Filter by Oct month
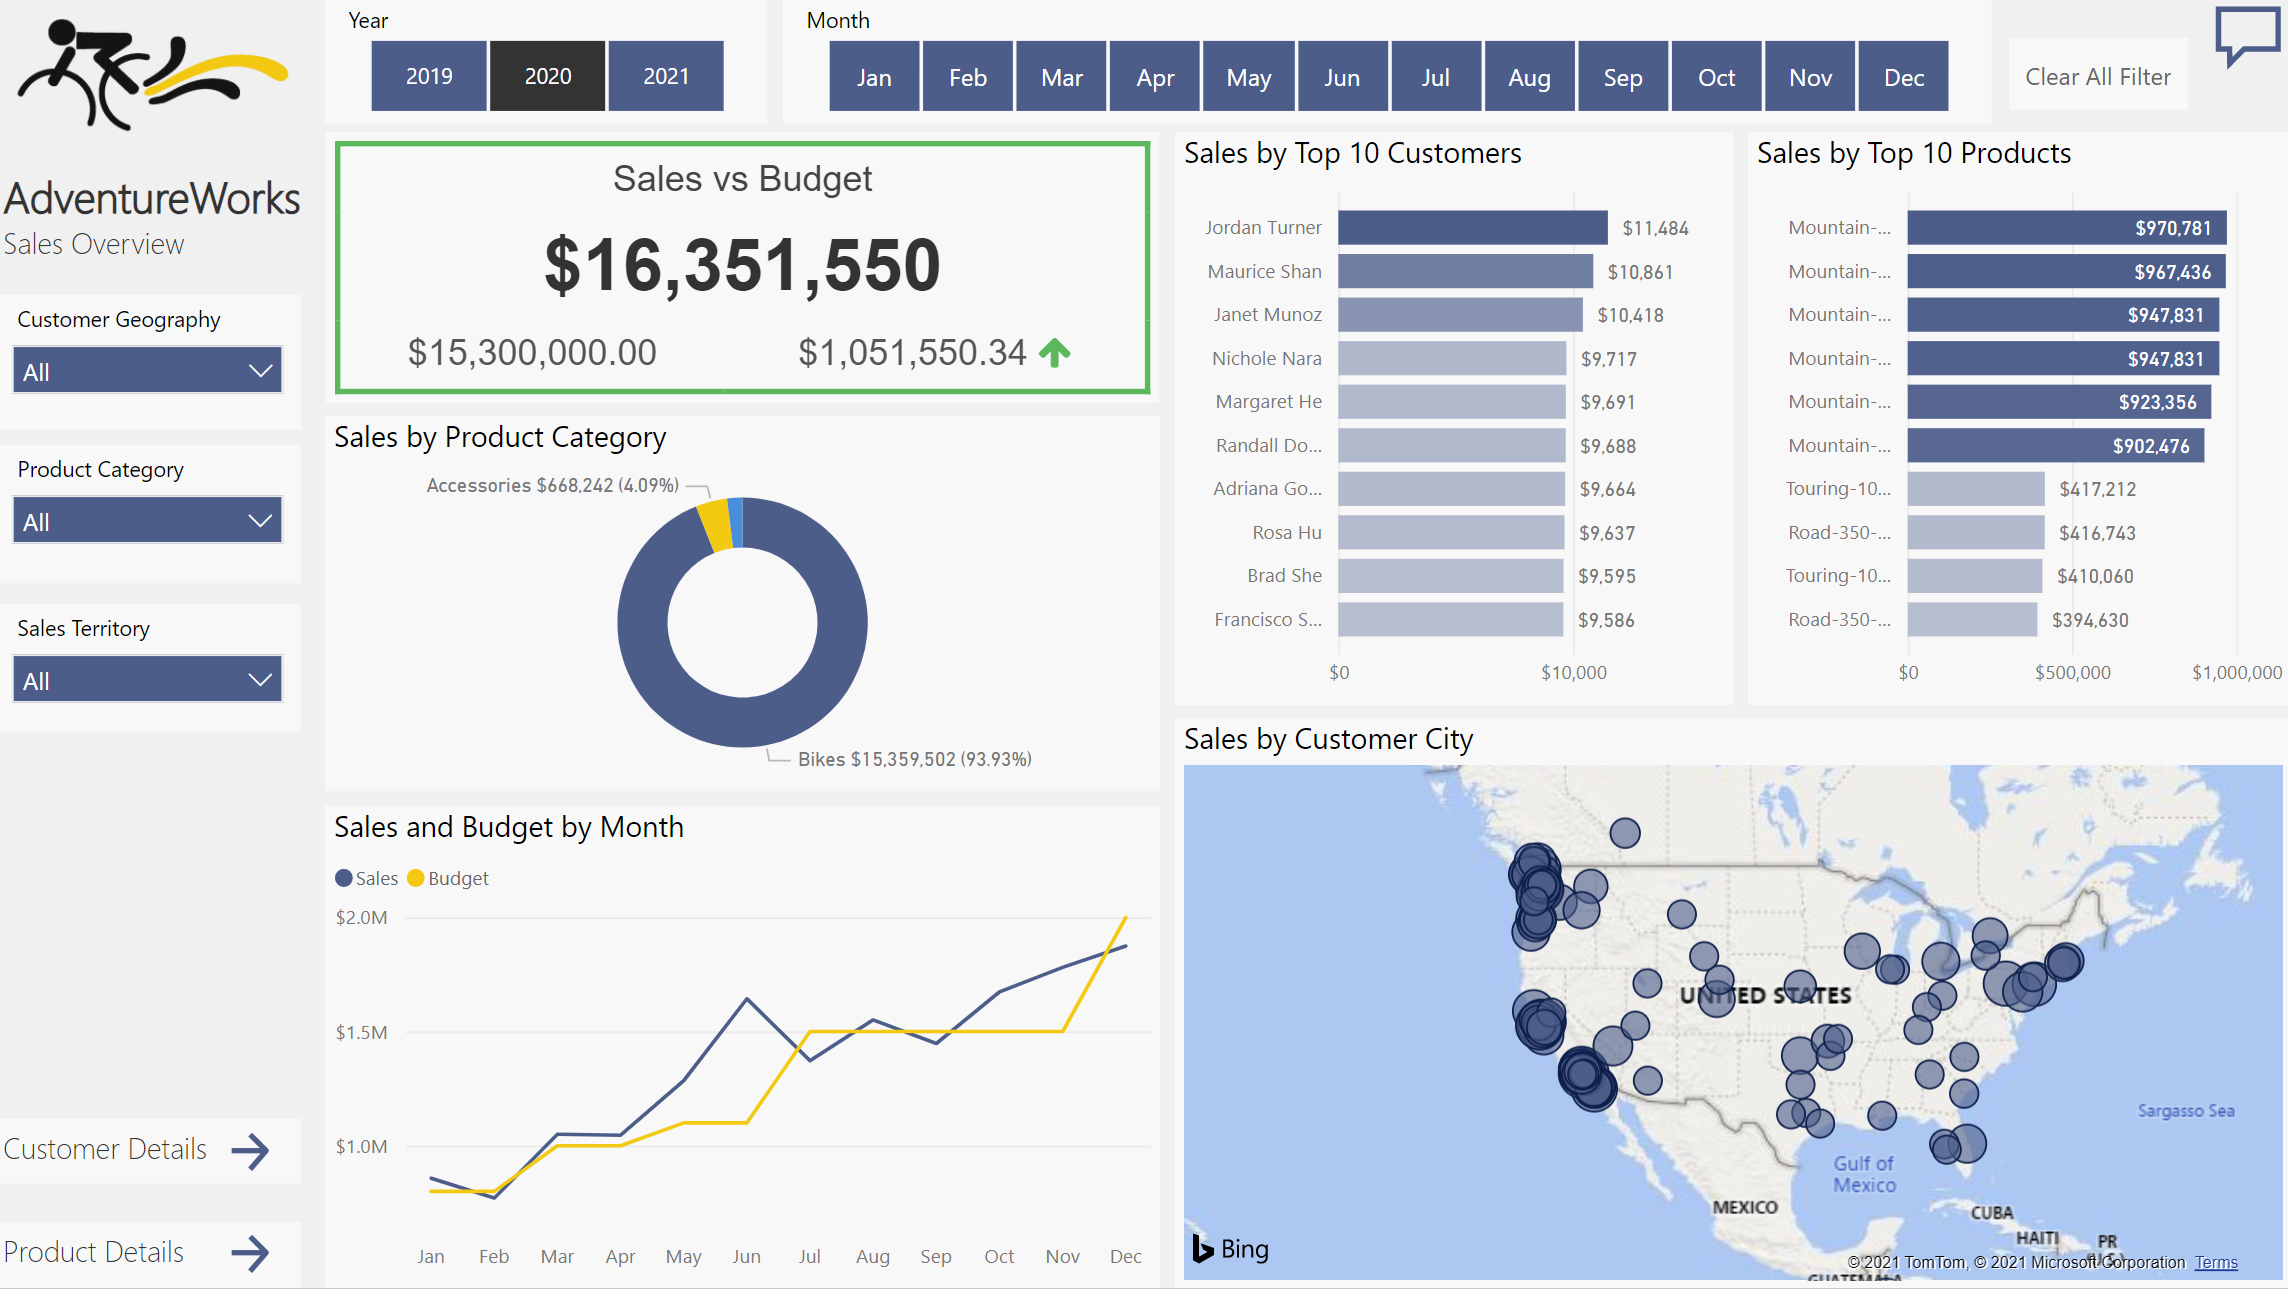The width and height of the screenshot is (2288, 1289). 1716,77
